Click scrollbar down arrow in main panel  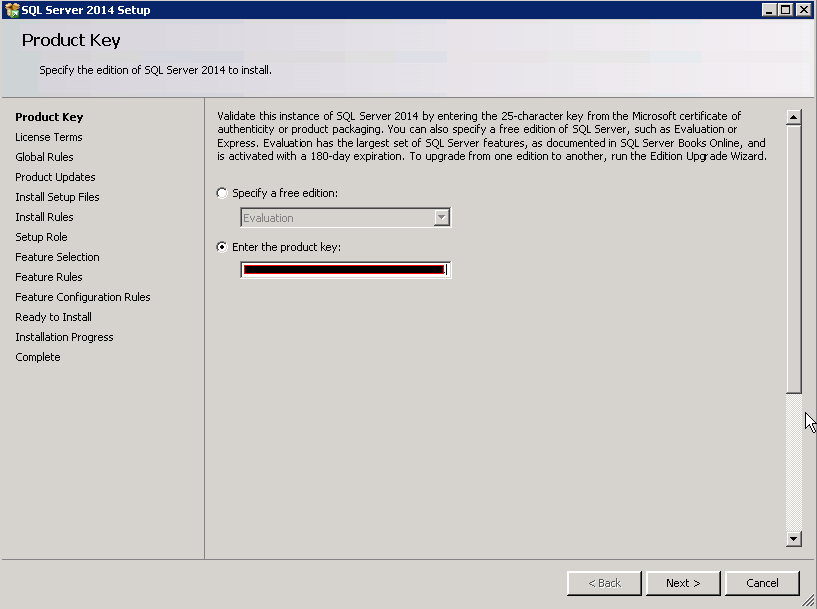tap(794, 539)
